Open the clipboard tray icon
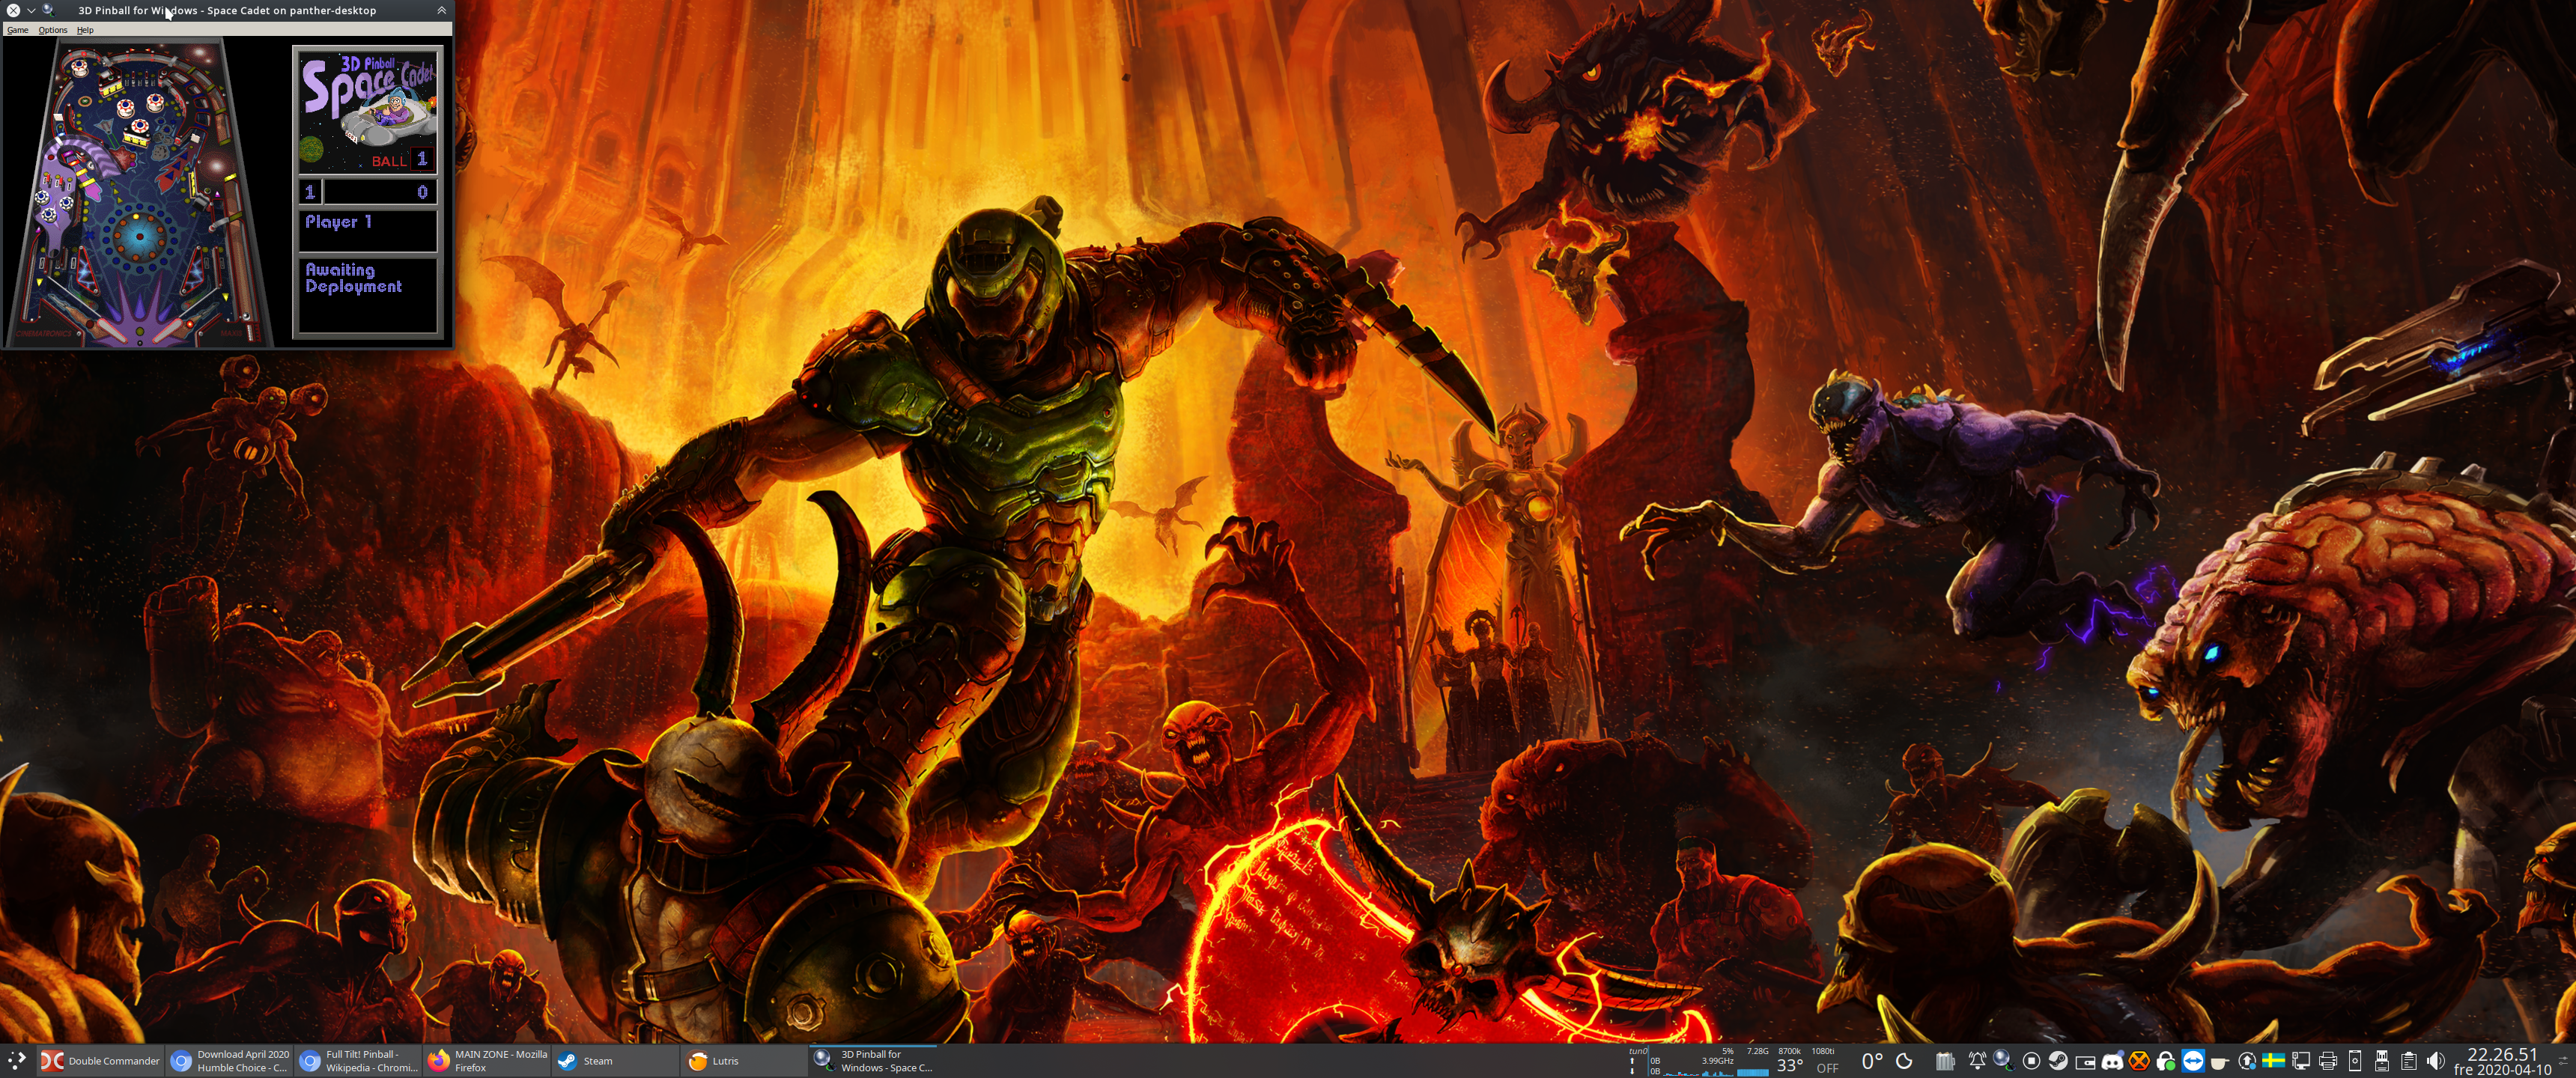This screenshot has height=1078, width=2576. tap(2408, 1061)
